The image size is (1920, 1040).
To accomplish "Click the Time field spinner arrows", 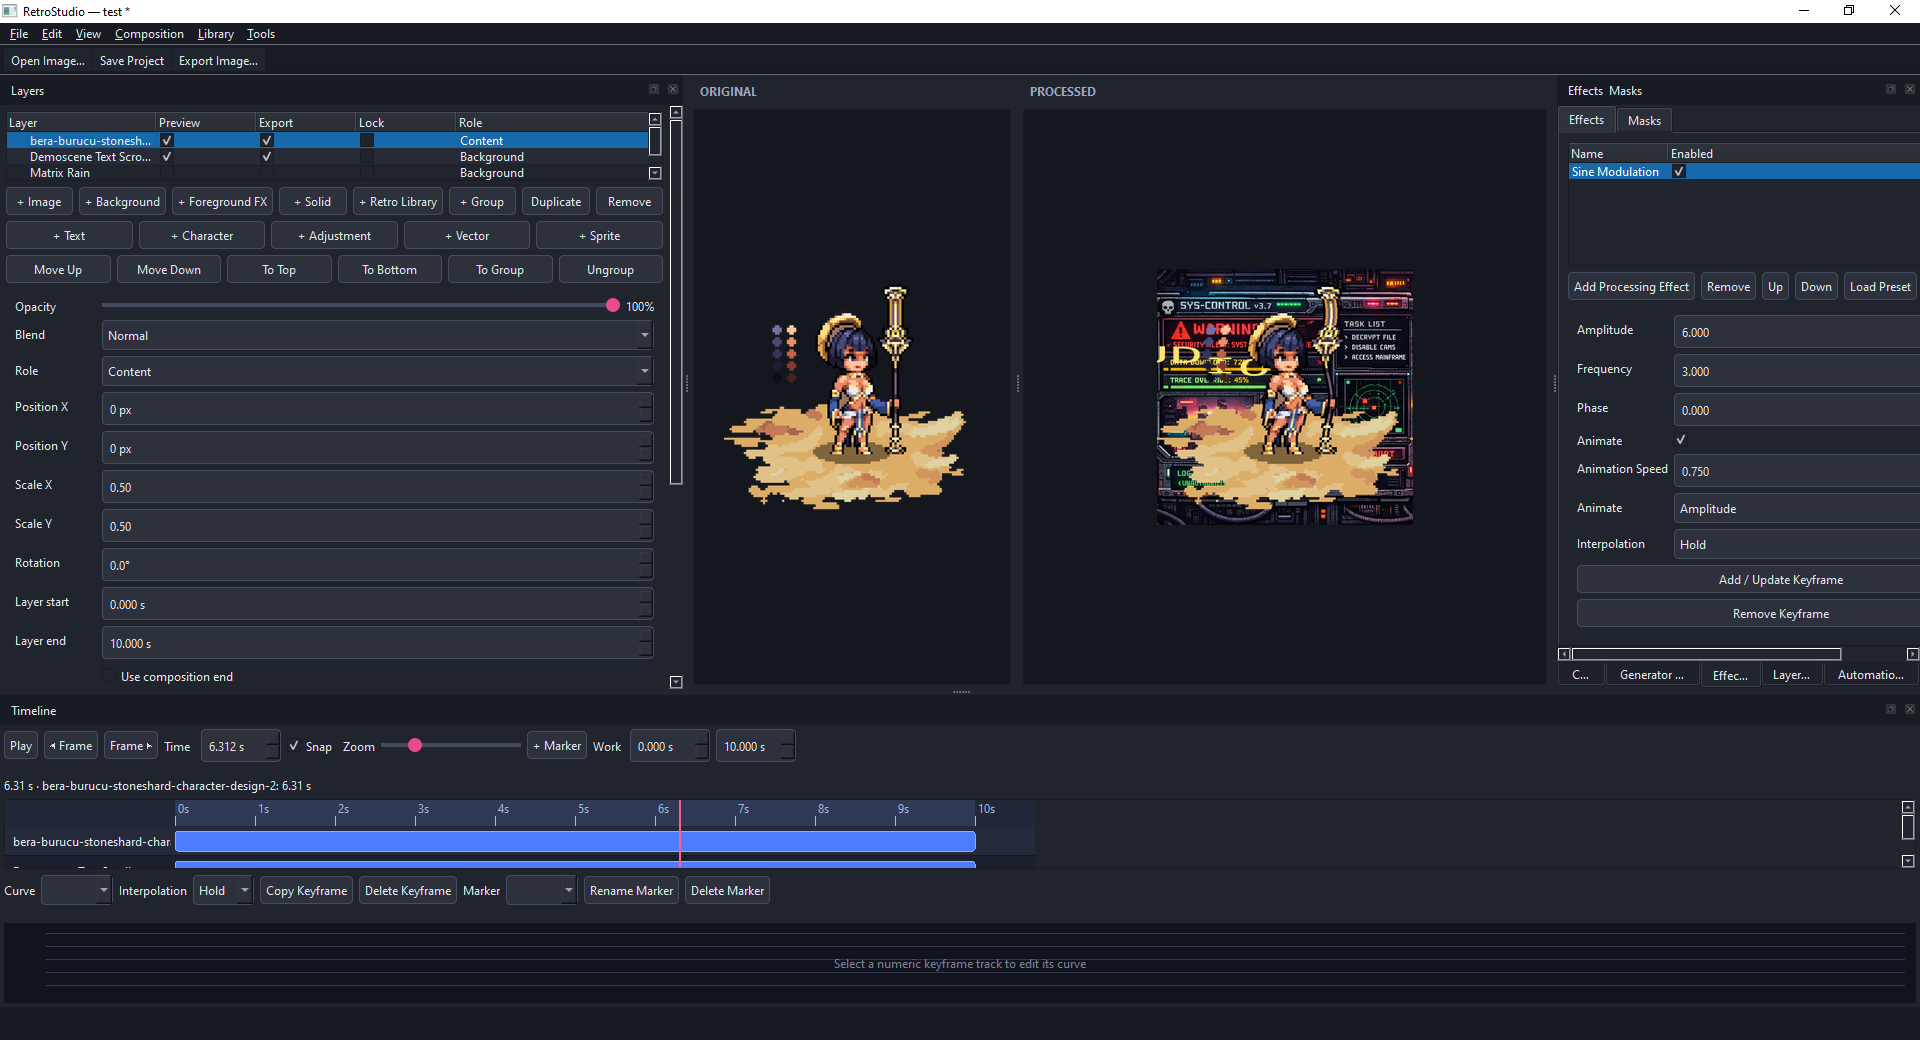I will click(273, 747).
